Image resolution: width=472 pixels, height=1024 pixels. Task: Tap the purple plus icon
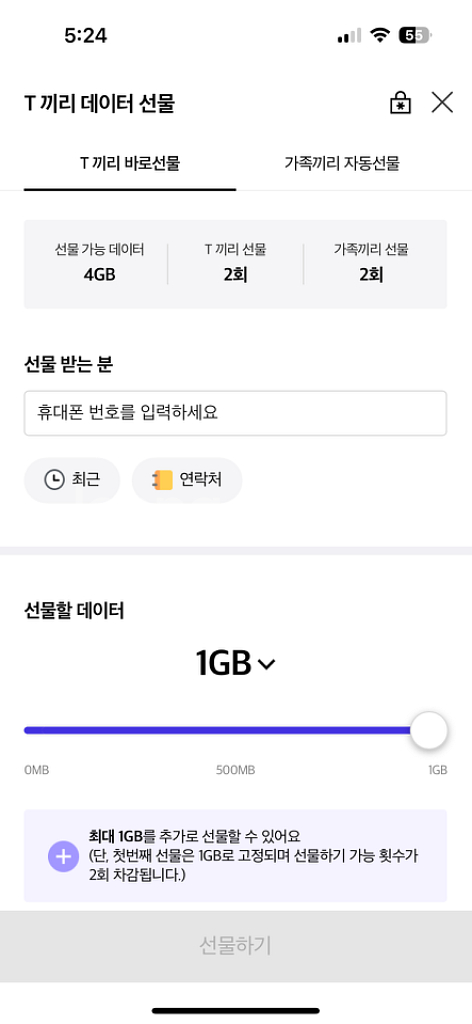click(x=63, y=856)
